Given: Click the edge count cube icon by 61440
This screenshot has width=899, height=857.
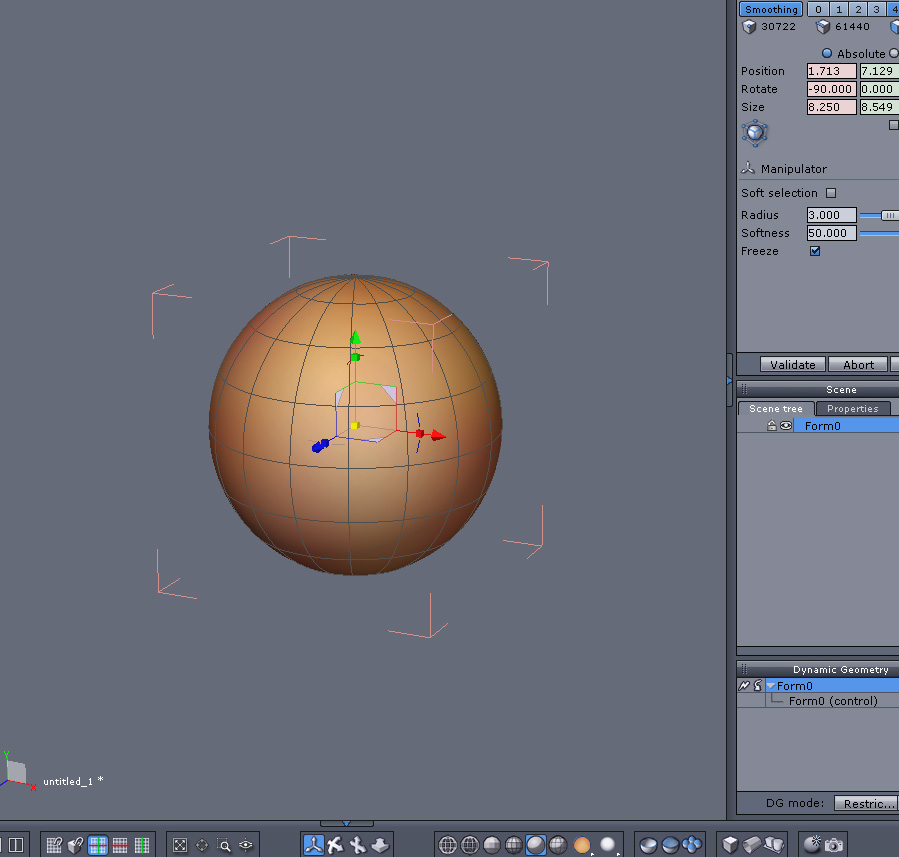Looking at the screenshot, I should click(x=823, y=27).
